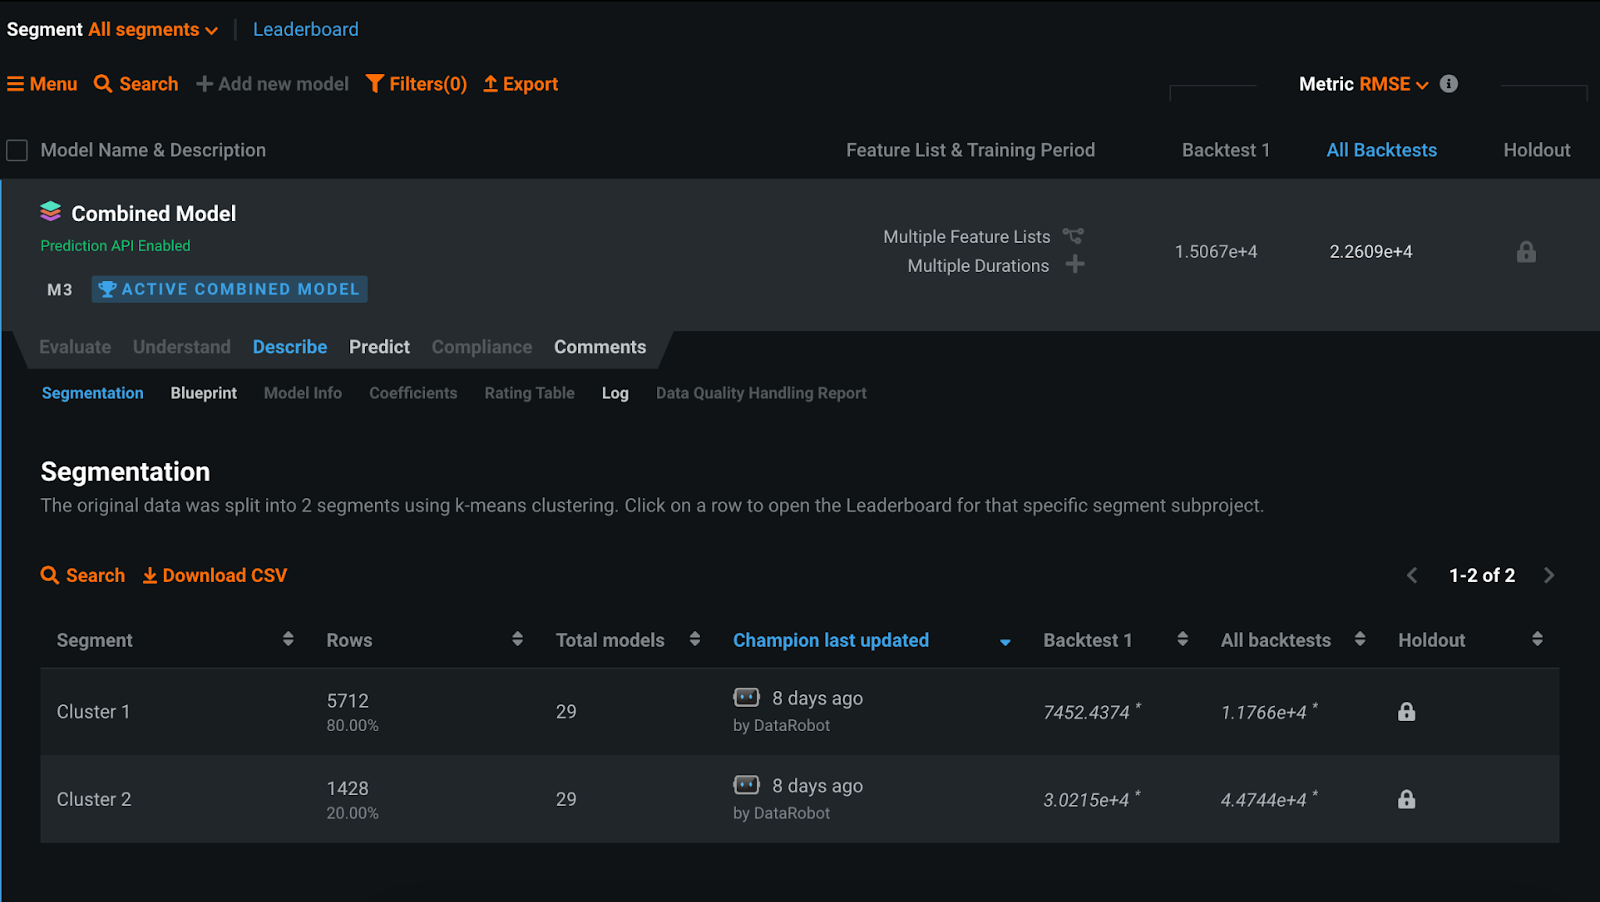Sort table by Backtest 1 arrows
The height and width of the screenshot is (902, 1600).
[x=1183, y=639]
